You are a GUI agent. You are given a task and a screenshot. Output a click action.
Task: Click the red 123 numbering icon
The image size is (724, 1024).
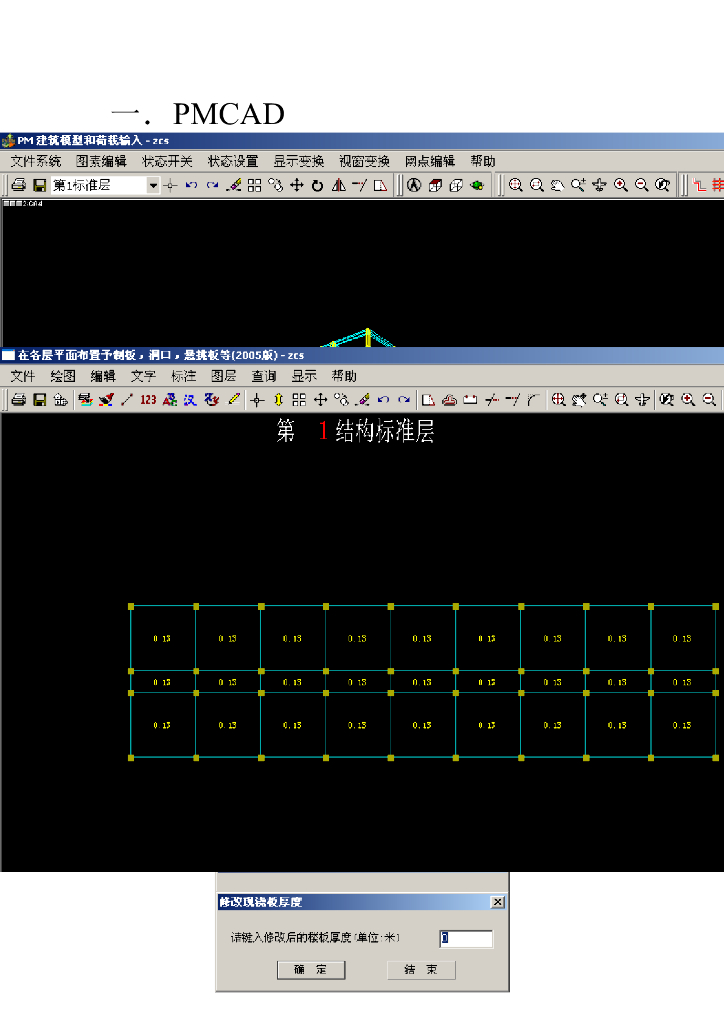click(148, 400)
